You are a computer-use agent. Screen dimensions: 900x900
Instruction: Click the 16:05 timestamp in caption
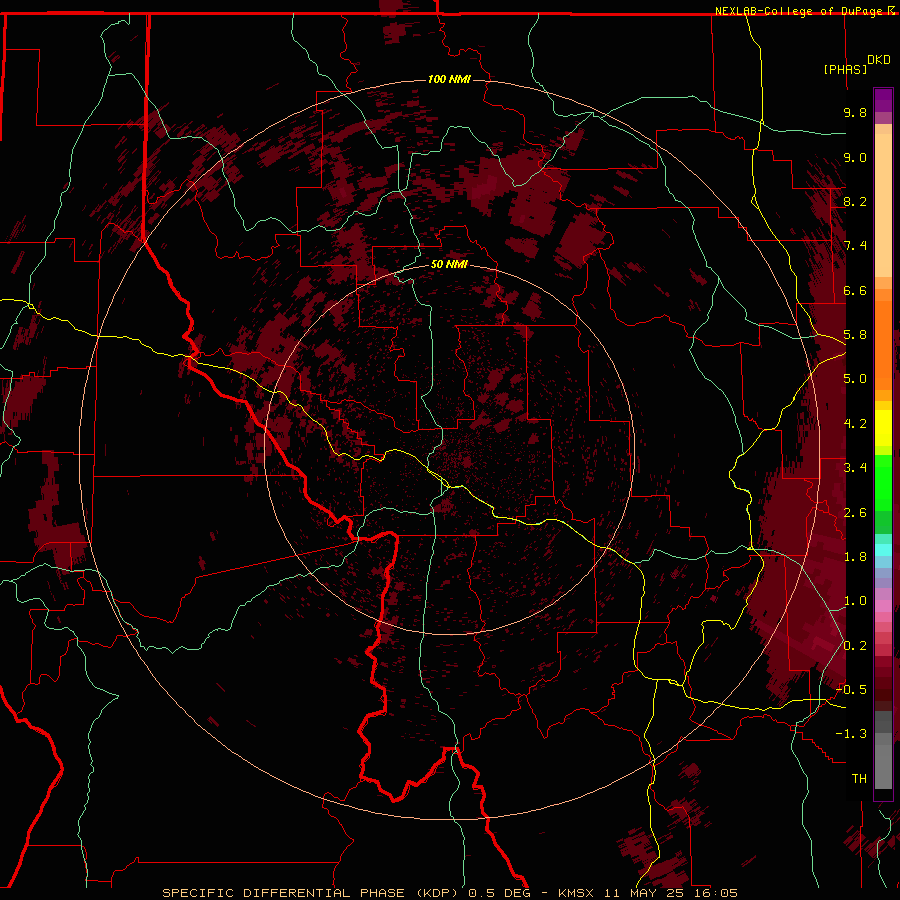[x=716, y=893]
